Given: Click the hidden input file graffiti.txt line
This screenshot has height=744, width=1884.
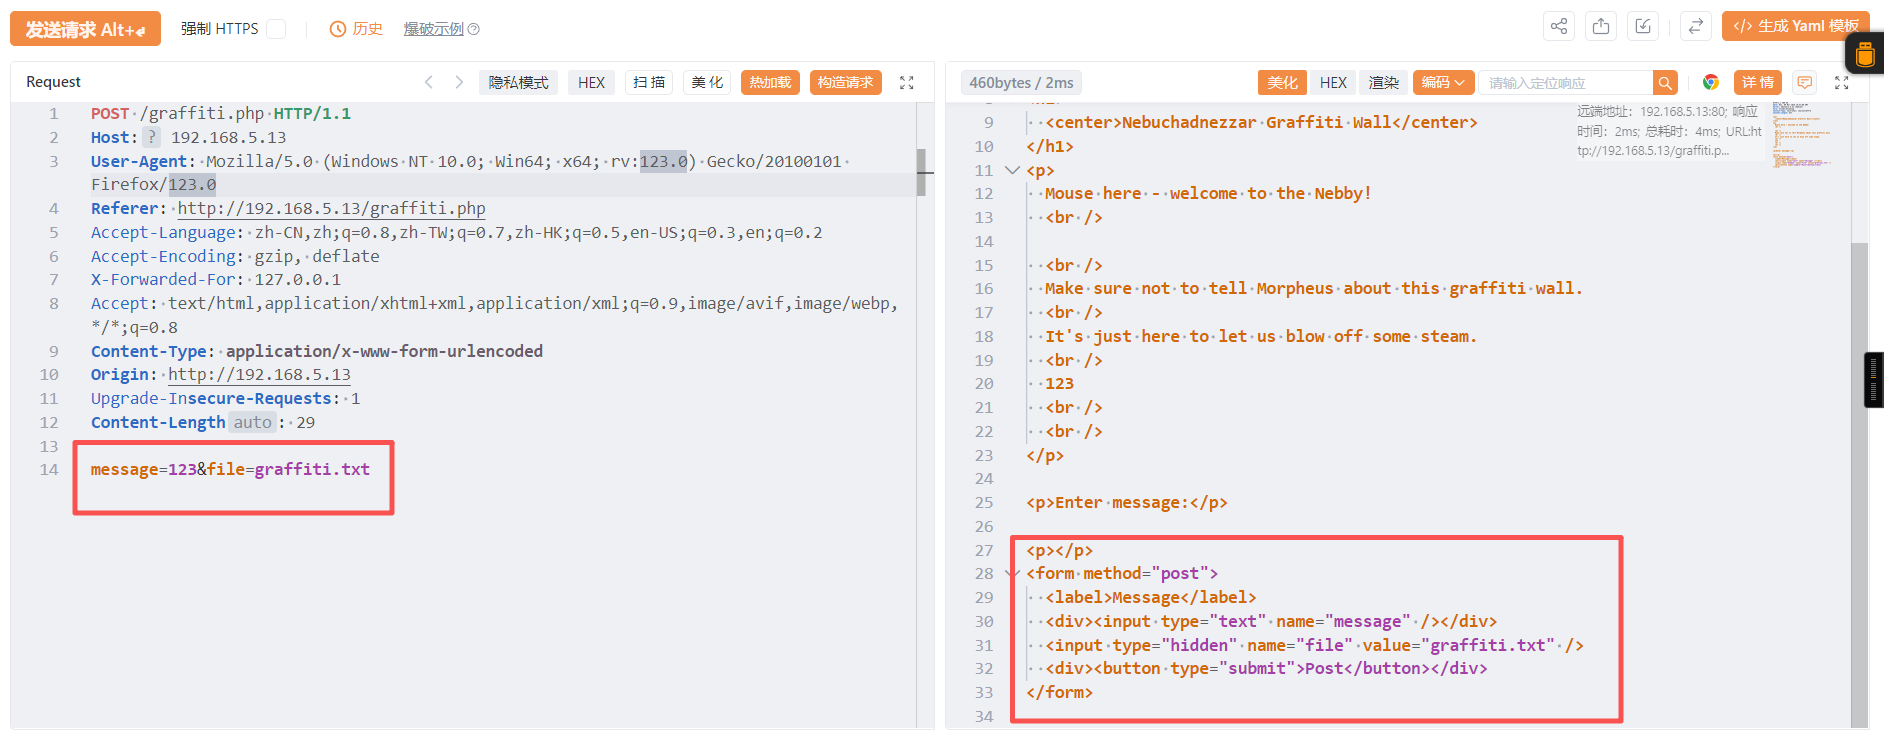Looking at the screenshot, I should 1314,645.
